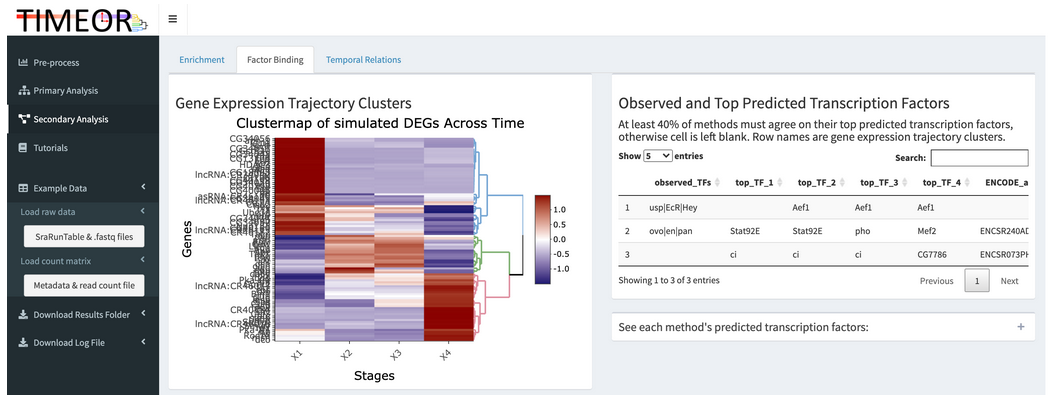
Task: Click the Download Results Folder icon
Action: tap(23, 314)
